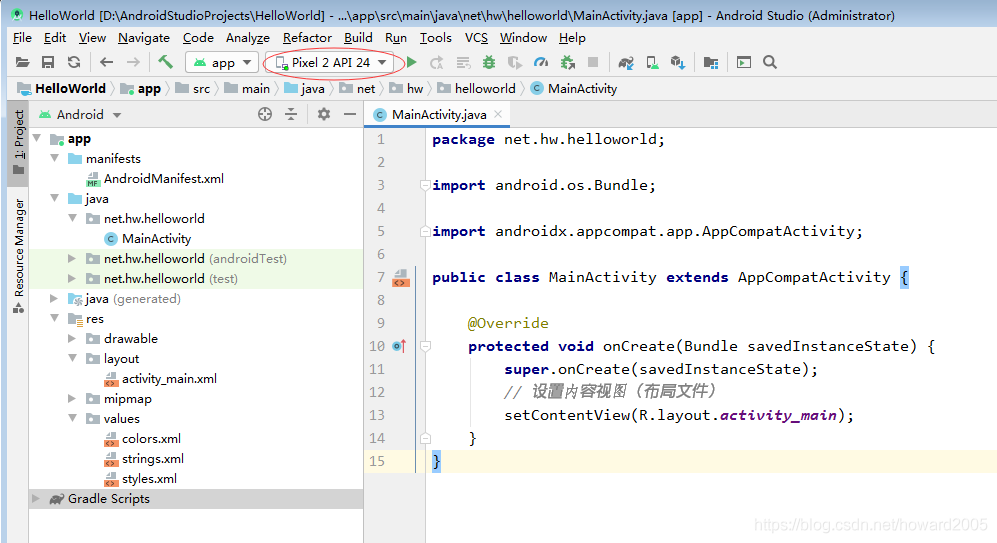Click Attach Debugger to Android Process icon
Viewport: 997px width, 543px height.
point(567,62)
